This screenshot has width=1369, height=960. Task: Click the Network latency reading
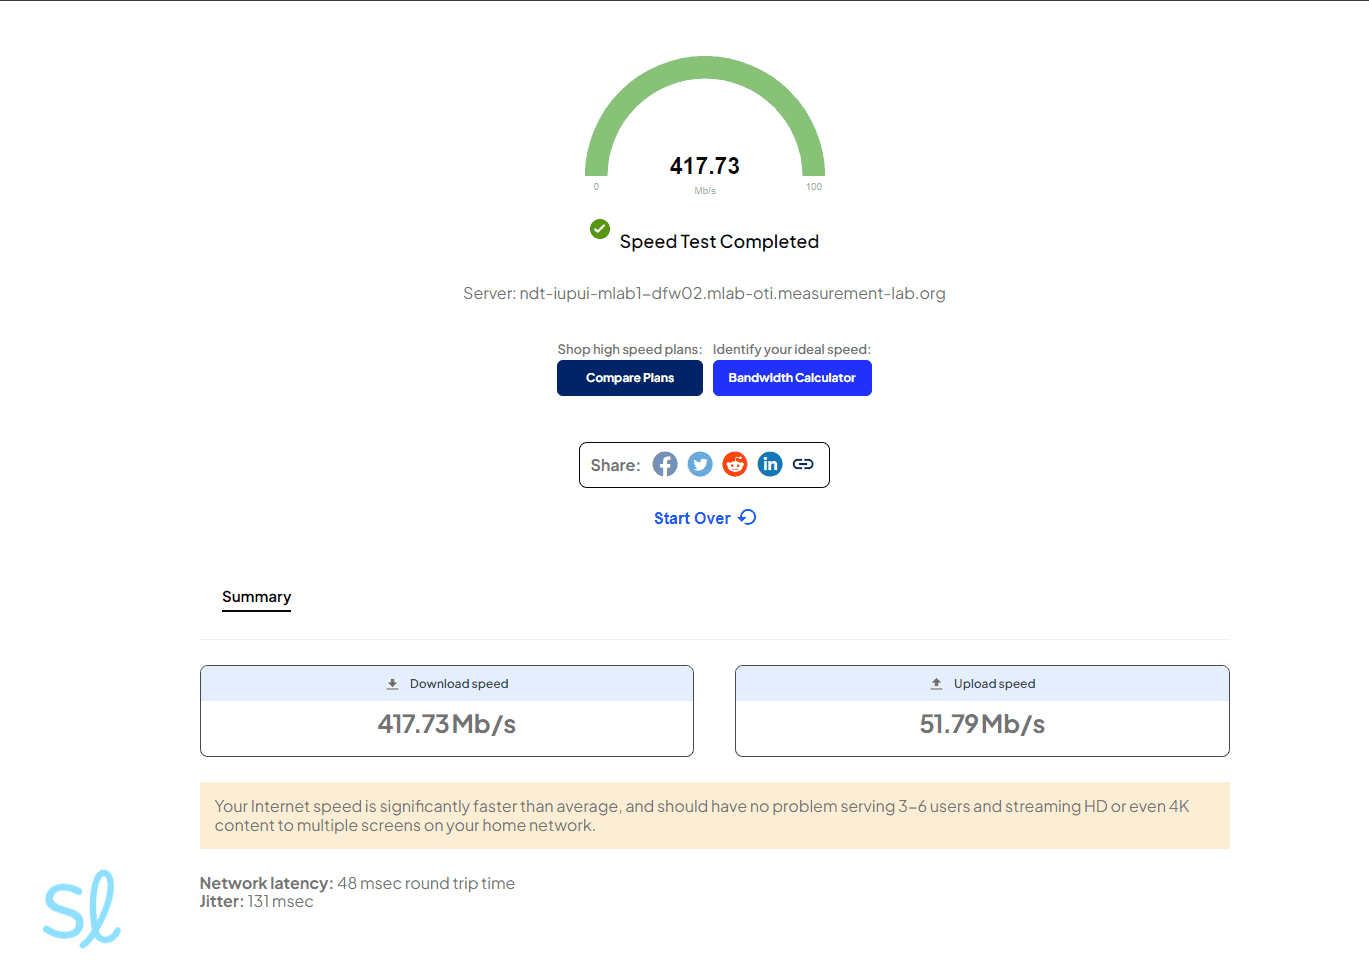tap(357, 883)
